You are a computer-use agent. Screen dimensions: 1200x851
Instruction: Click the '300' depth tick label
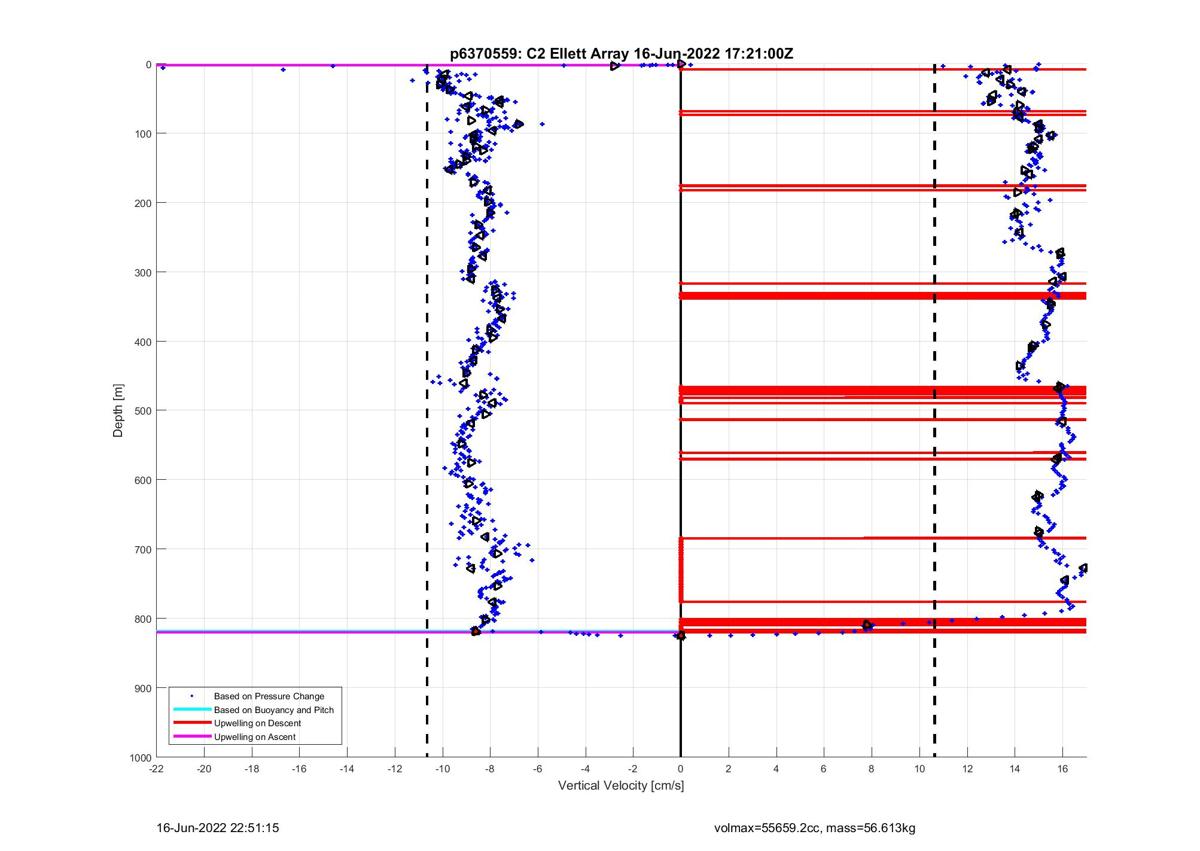click(142, 272)
